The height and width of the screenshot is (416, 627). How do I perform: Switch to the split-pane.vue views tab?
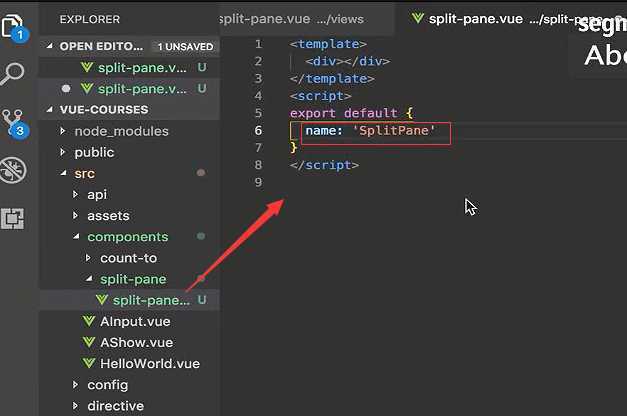(x=290, y=19)
